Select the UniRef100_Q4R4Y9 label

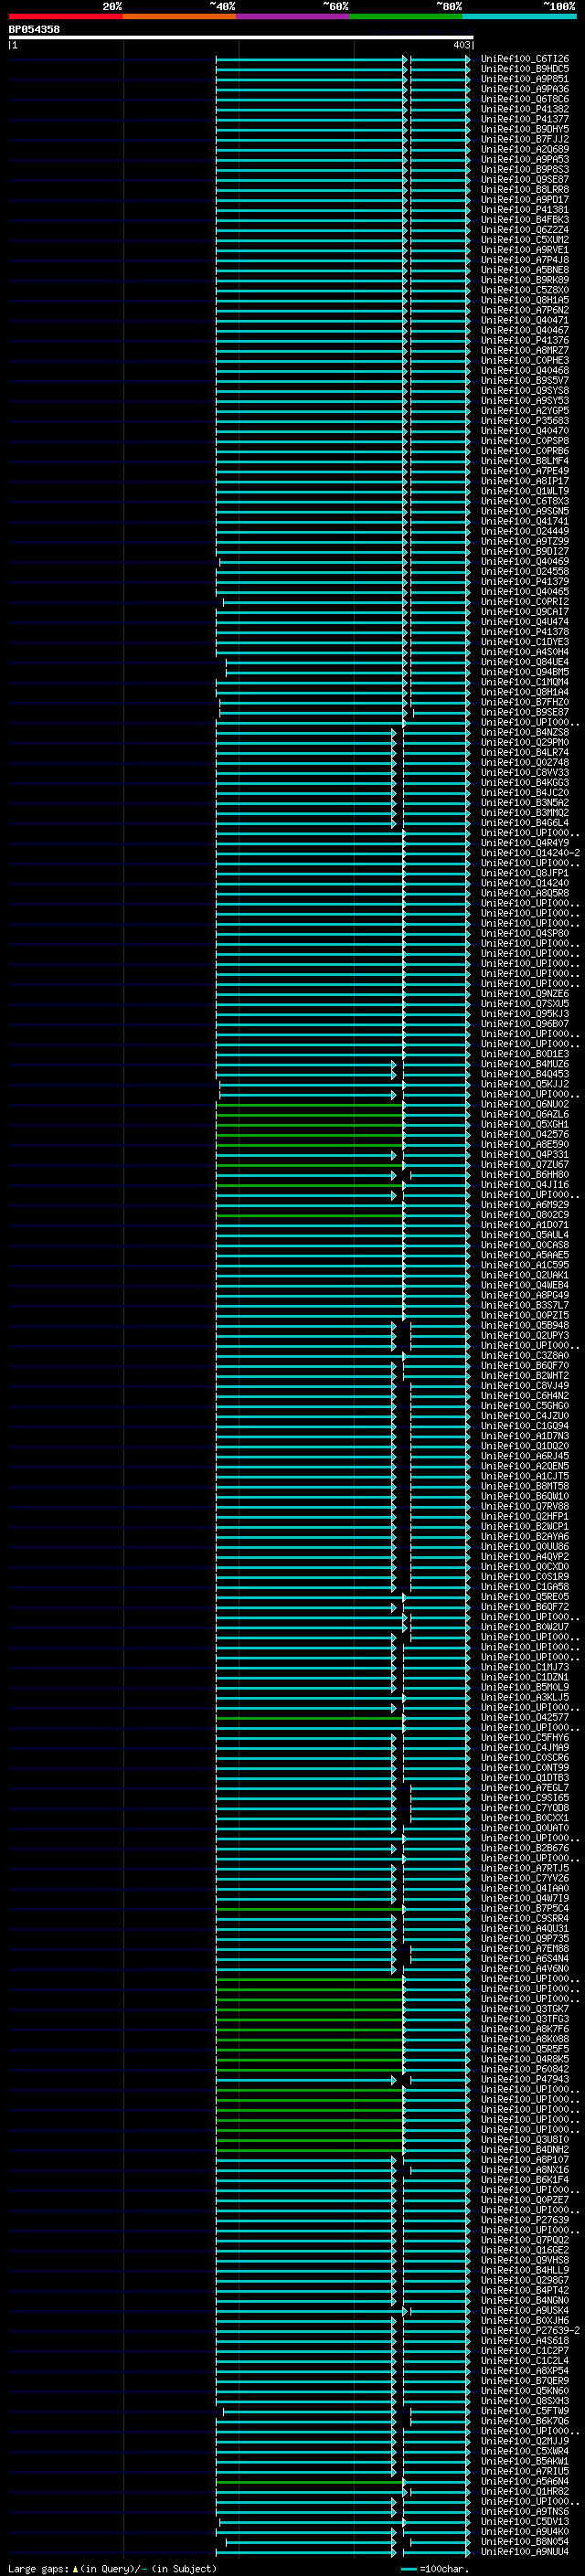pyautogui.click(x=525, y=843)
